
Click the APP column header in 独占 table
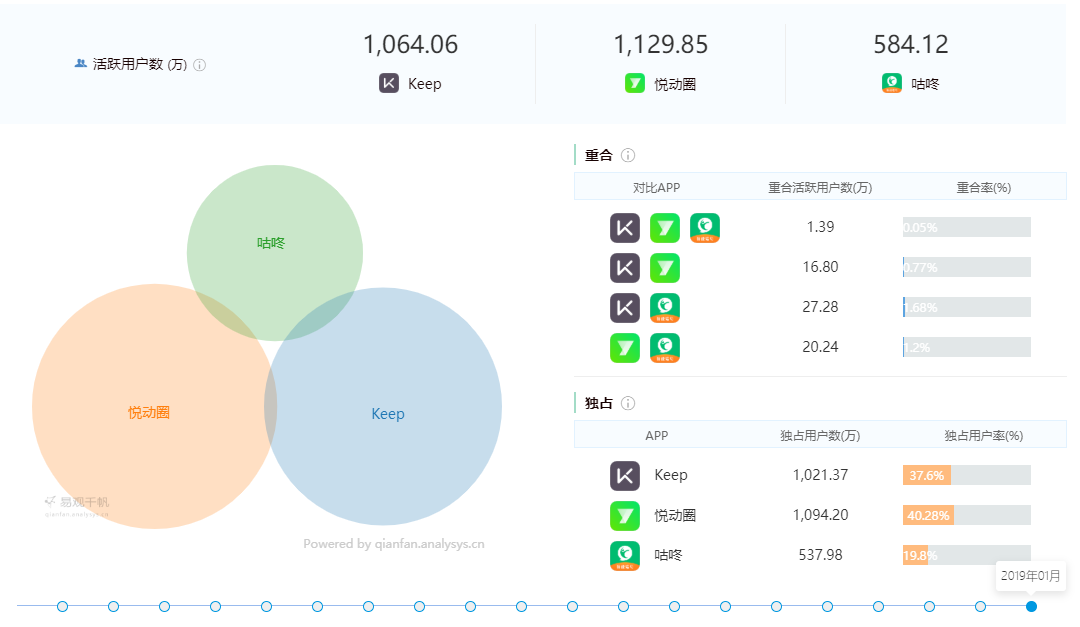(656, 435)
